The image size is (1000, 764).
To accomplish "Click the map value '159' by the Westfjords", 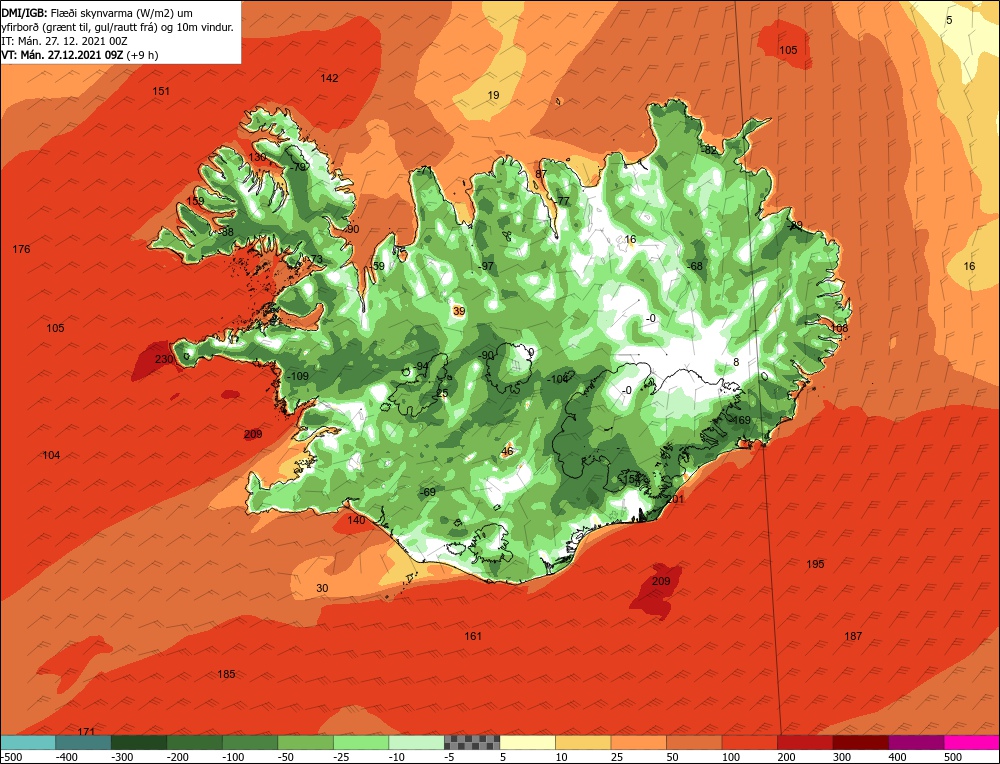I will 195,201.
